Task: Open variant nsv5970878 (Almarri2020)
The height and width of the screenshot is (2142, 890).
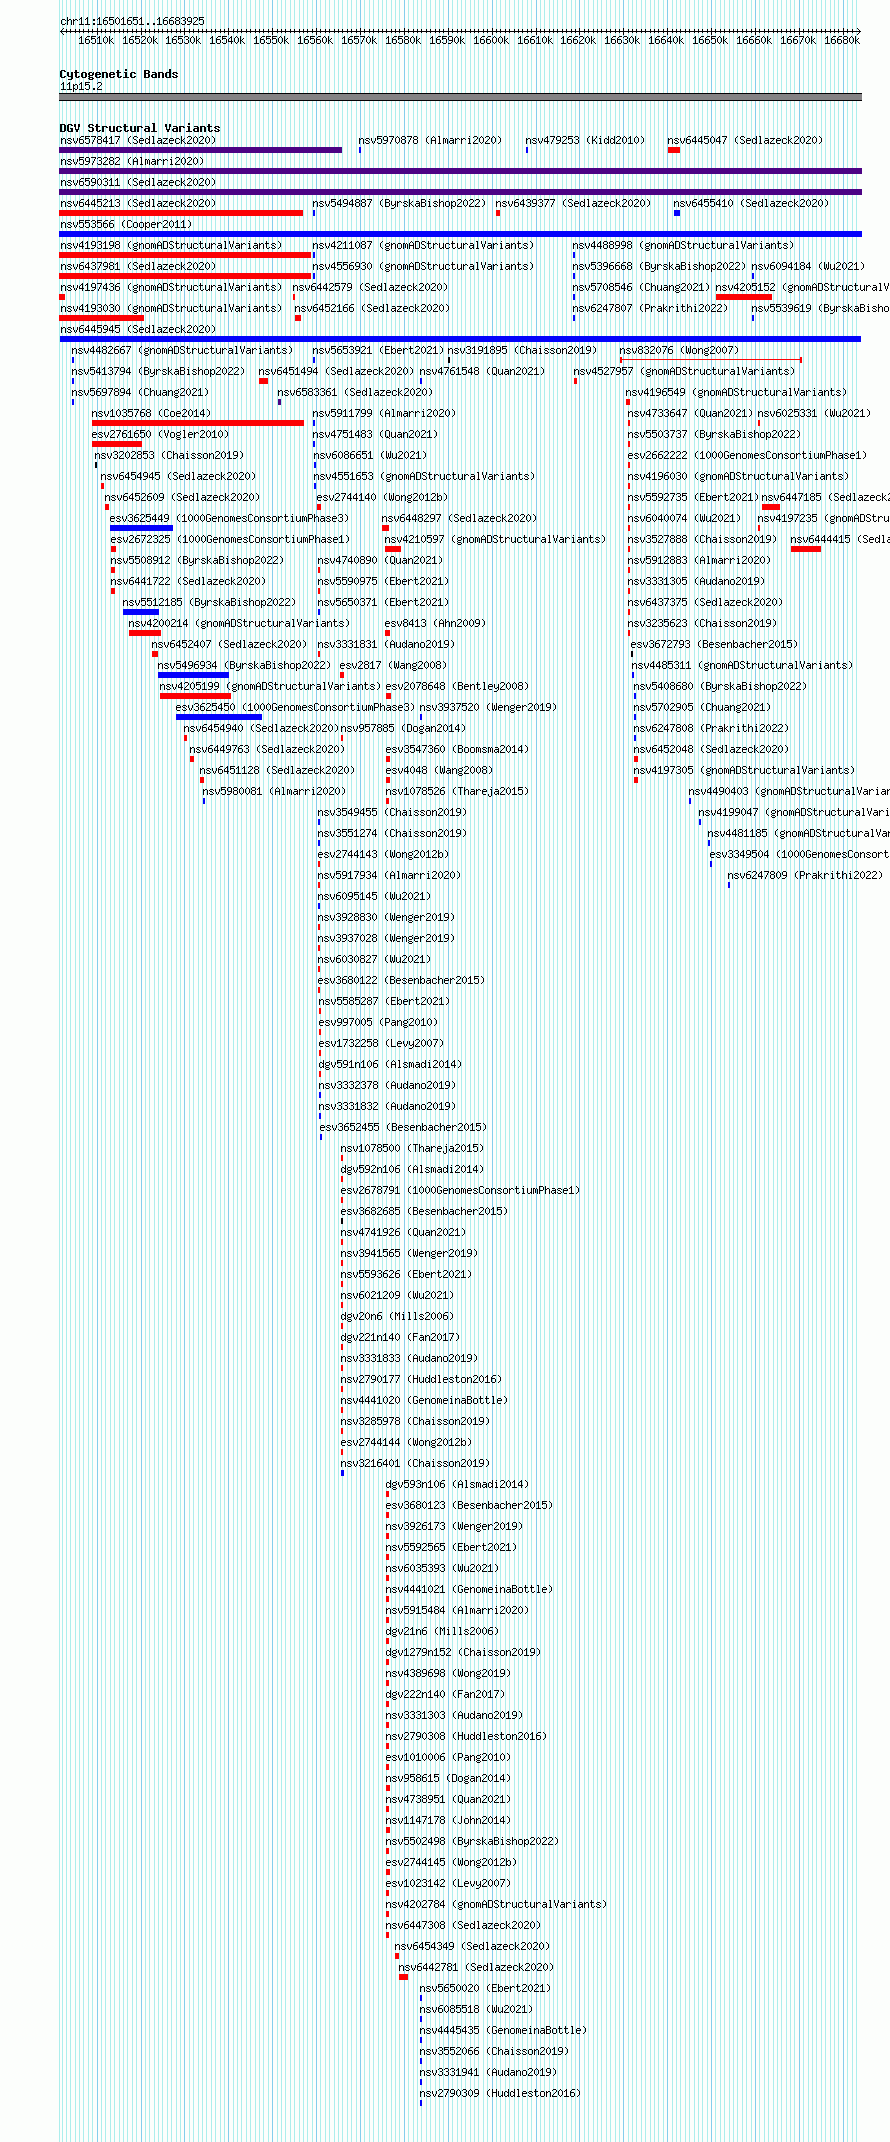Action: click(430, 141)
